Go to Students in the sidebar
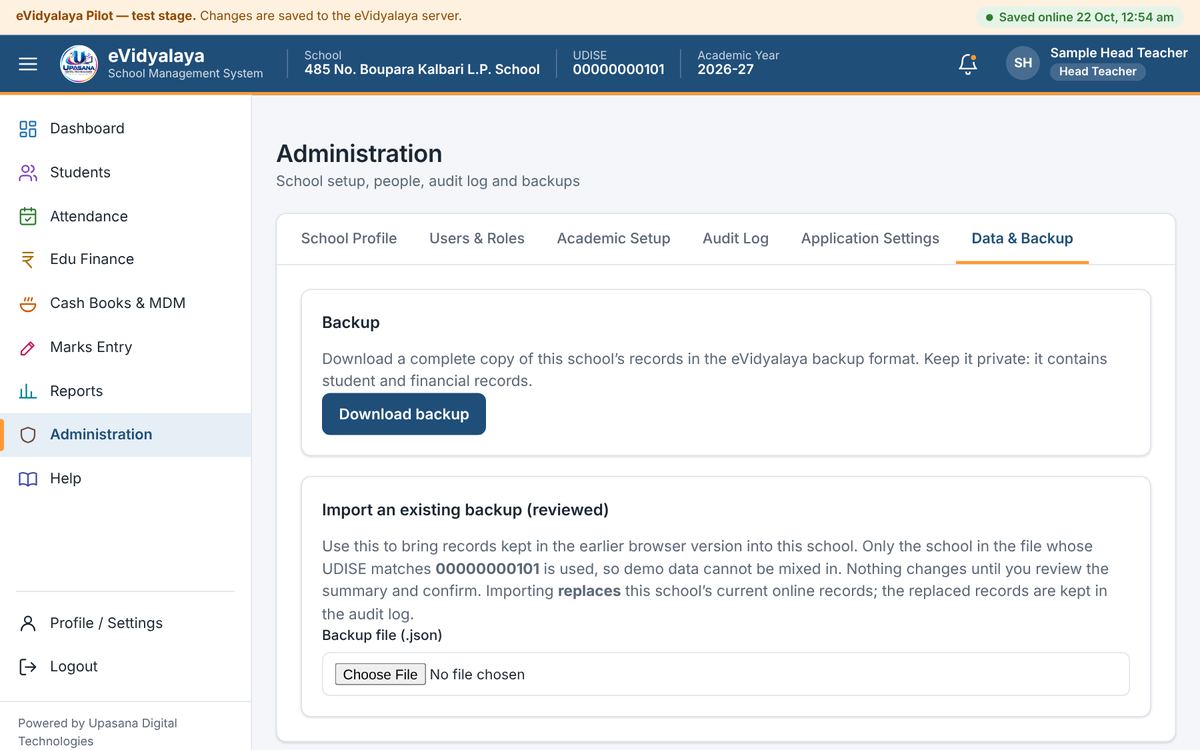1200x750 pixels. (x=126, y=172)
